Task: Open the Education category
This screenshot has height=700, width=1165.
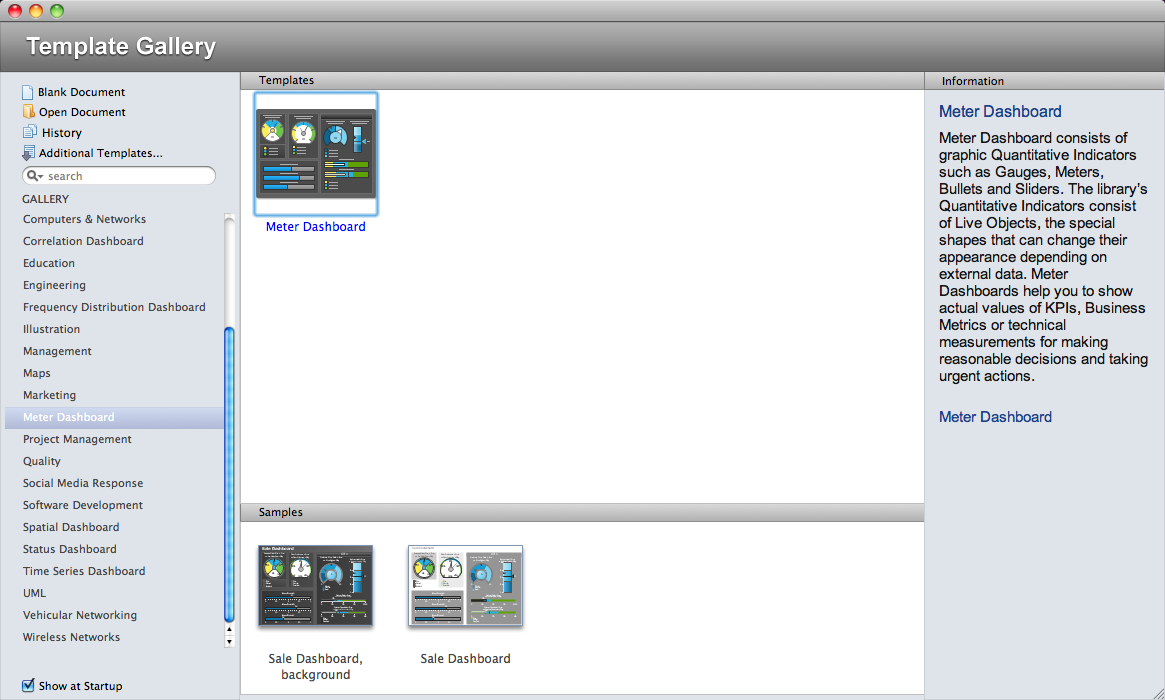Action: 48,263
